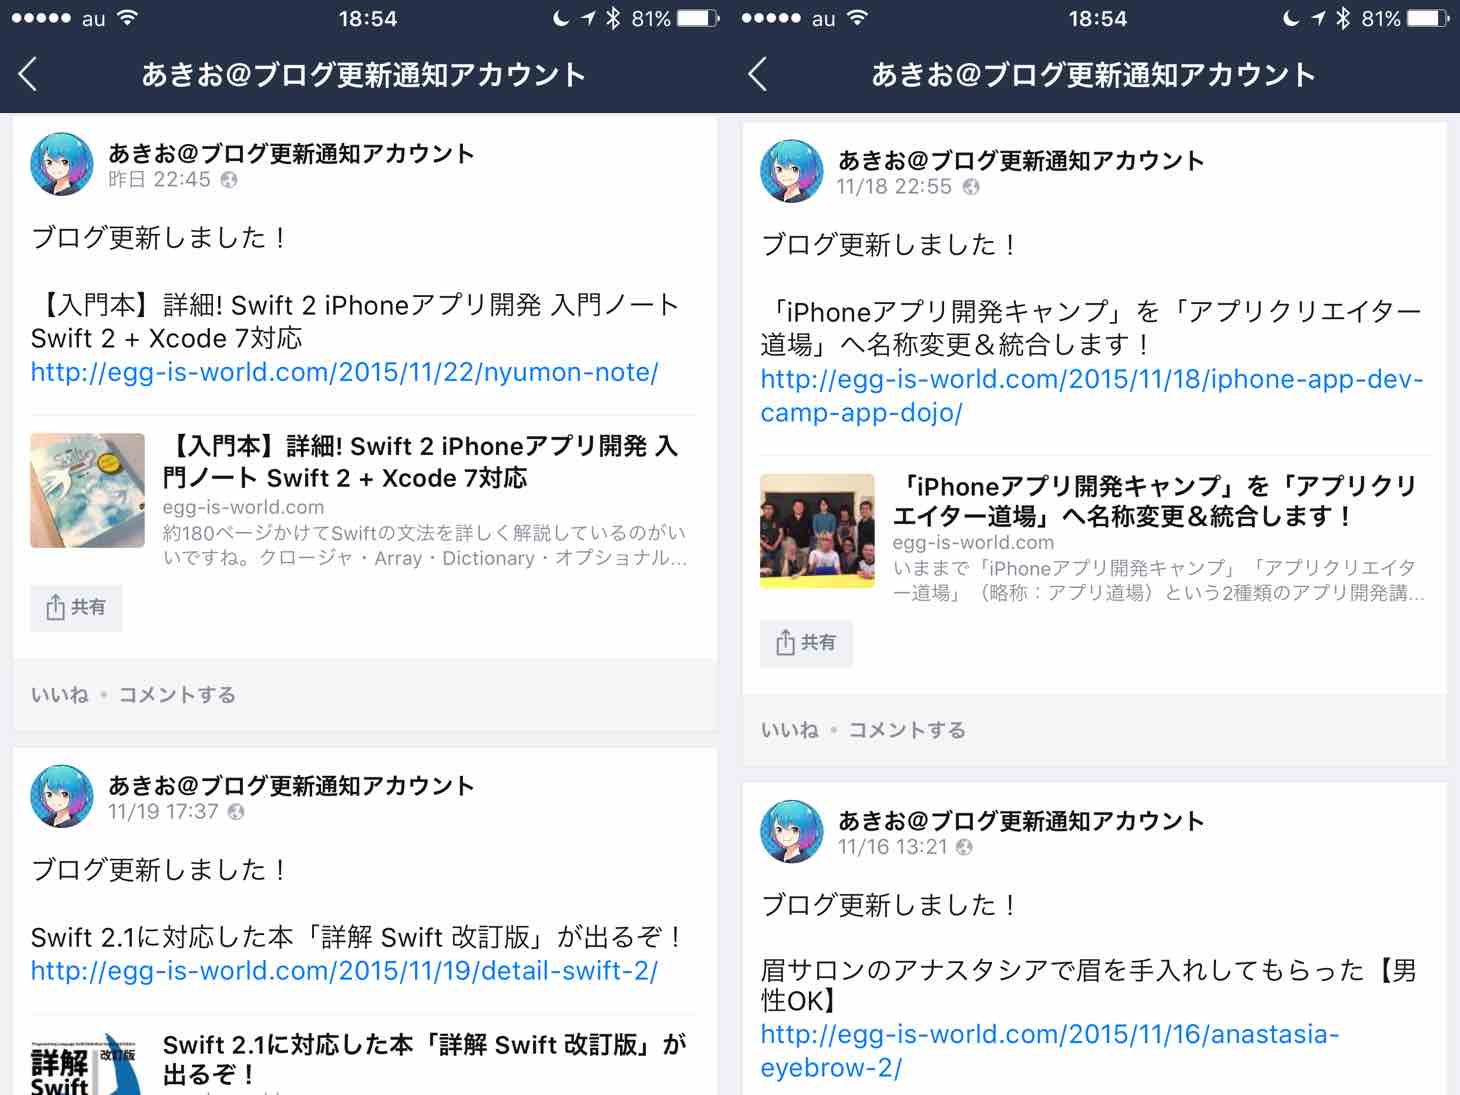This screenshot has width=1460, height=1095.
Task: Open link preview title 【入門本】詳細! Swift 2
Action: [x=420, y=462]
